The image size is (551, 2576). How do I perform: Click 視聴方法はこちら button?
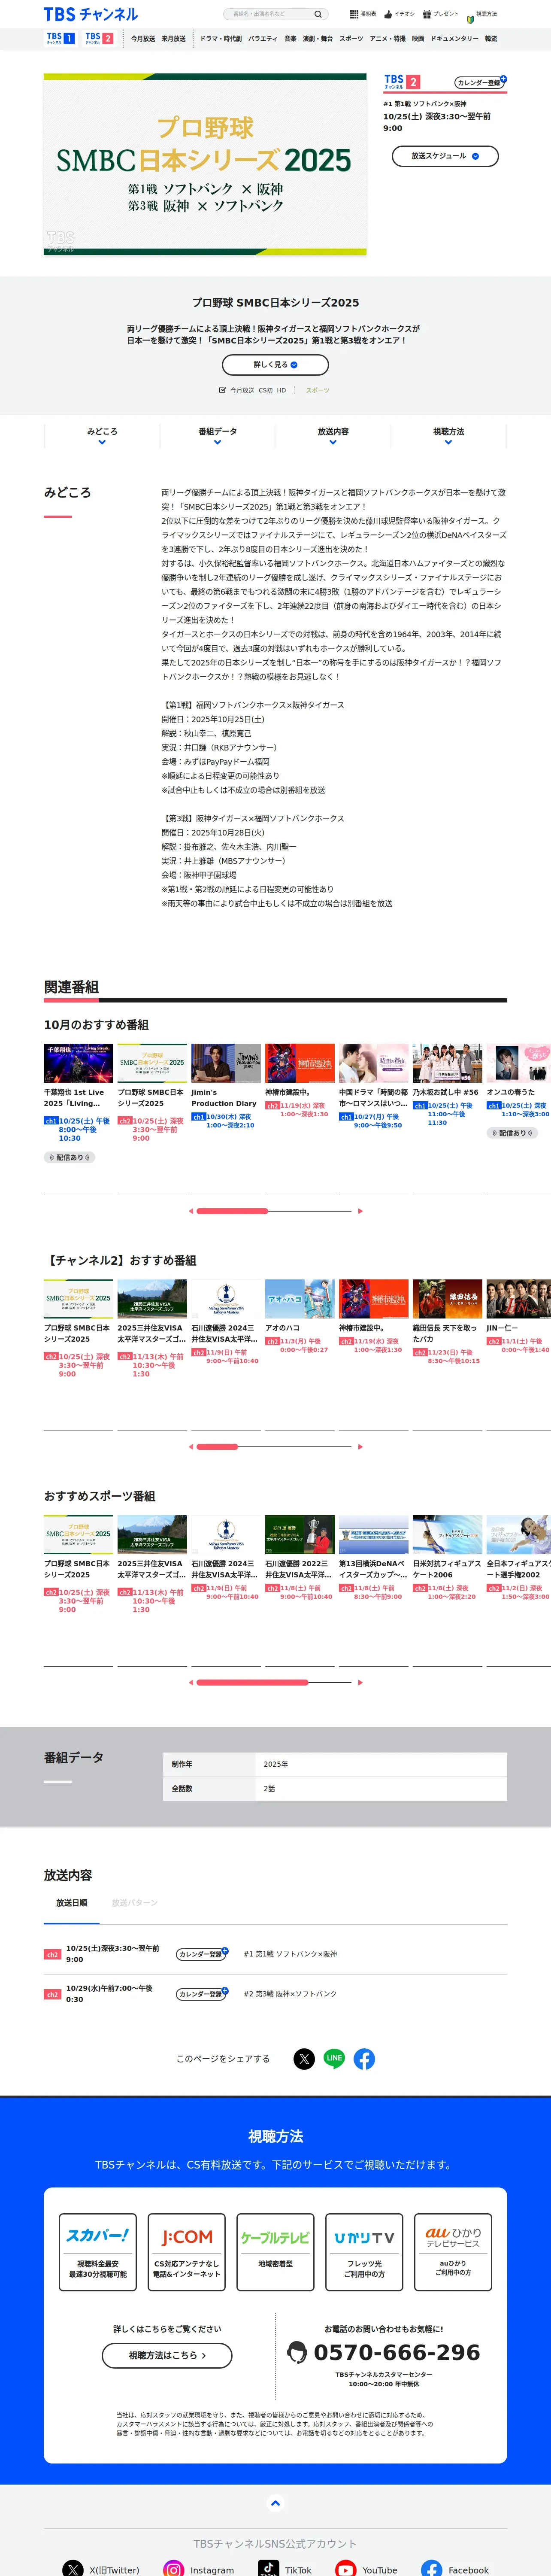(x=167, y=2355)
